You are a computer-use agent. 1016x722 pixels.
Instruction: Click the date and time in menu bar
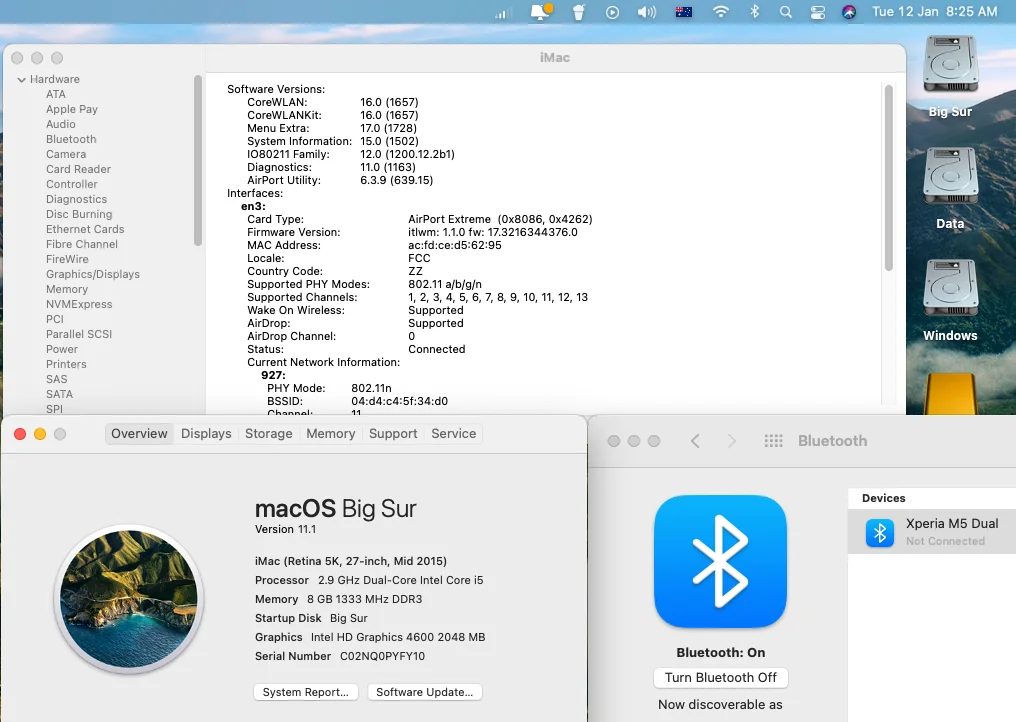click(x=934, y=12)
